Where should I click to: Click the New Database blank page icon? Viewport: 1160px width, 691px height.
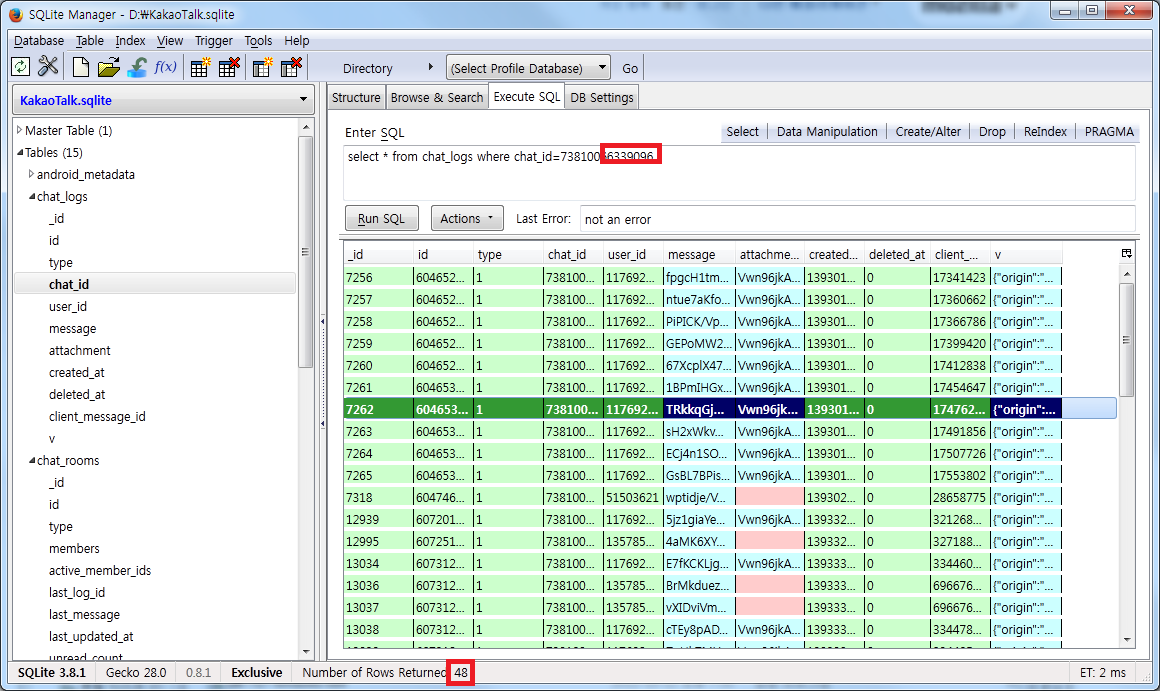[81, 67]
